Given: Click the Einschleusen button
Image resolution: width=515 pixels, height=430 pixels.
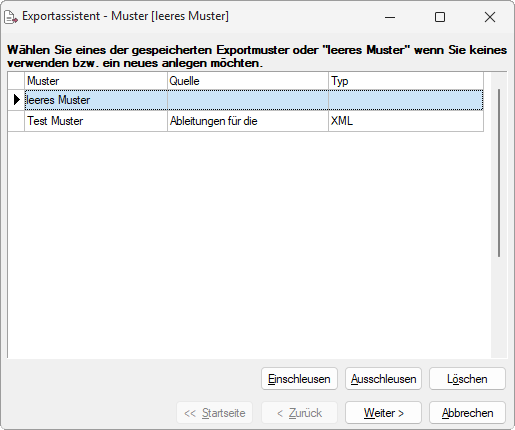Looking at the screenshot, I should (x=299, y=379).
